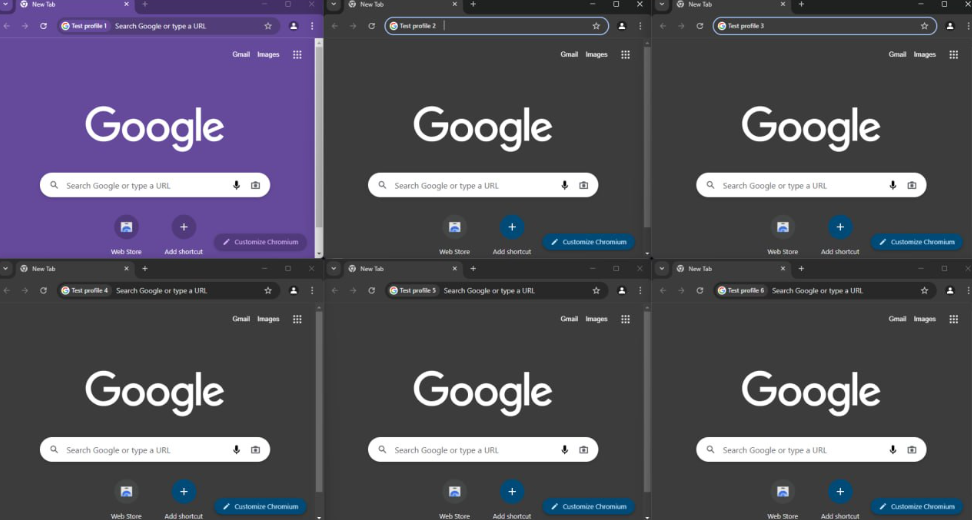Open Images link in Test profile 6 window

[x=925, y=319]
